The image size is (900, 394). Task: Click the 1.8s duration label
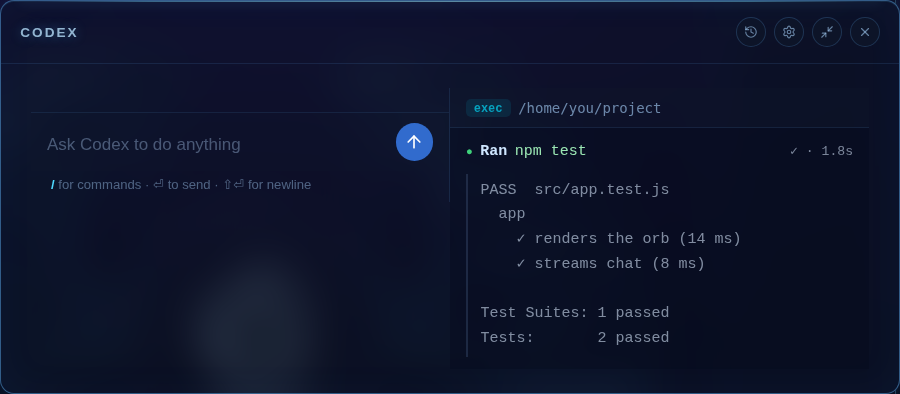(837, 151)
